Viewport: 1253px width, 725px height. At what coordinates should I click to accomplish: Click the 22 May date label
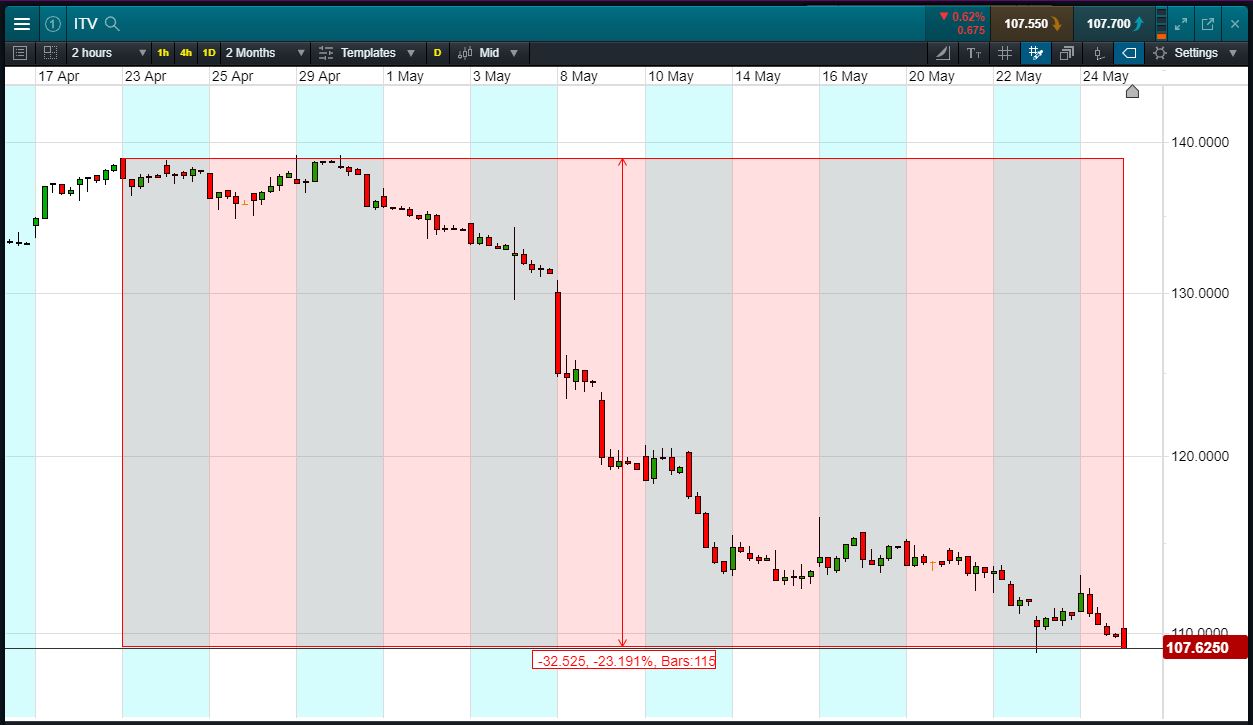tap(1018, 76)
